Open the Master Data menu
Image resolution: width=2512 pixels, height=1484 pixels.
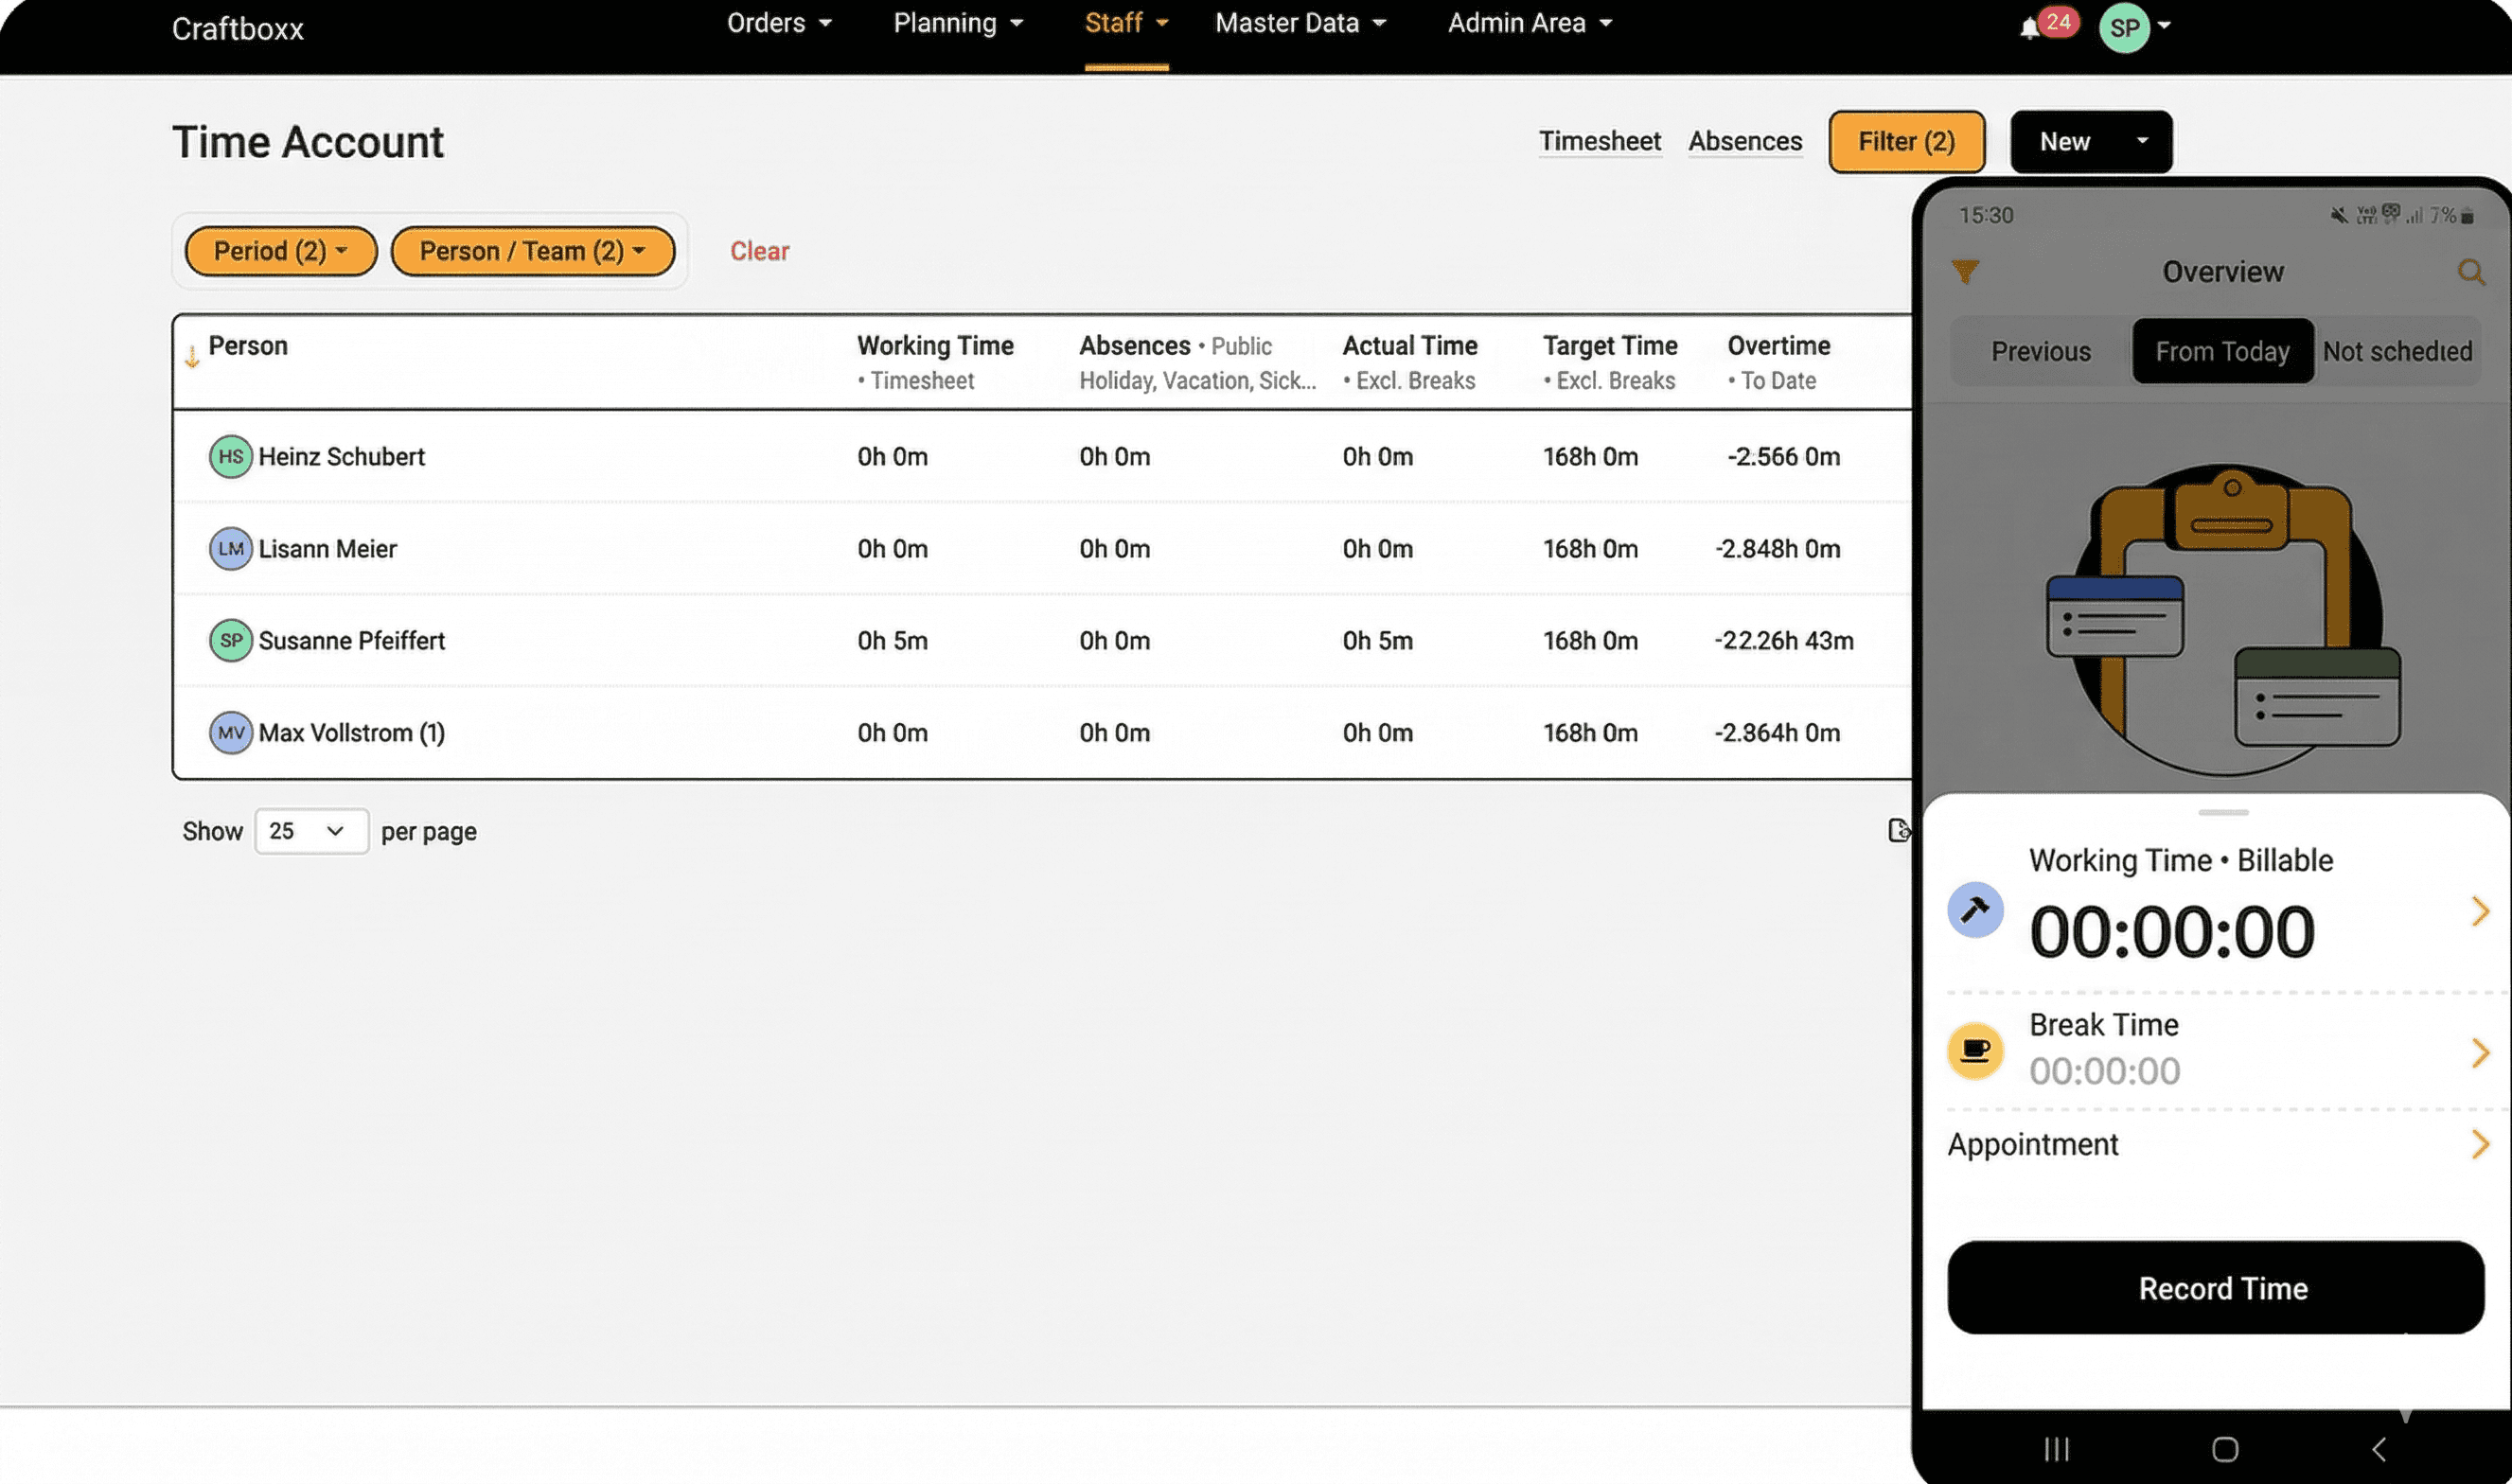pyautogui.click(x=1300, y=24)
